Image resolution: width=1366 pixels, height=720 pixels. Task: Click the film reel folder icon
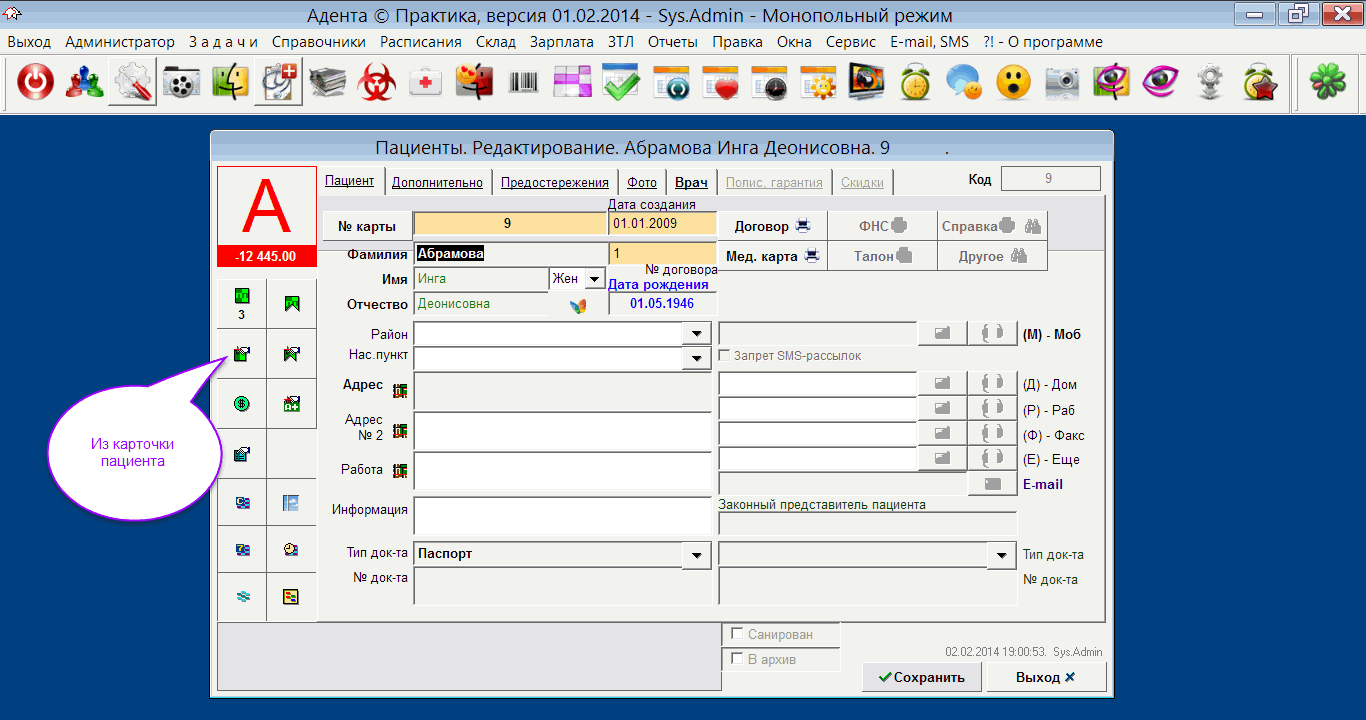(x=181, y=84)
